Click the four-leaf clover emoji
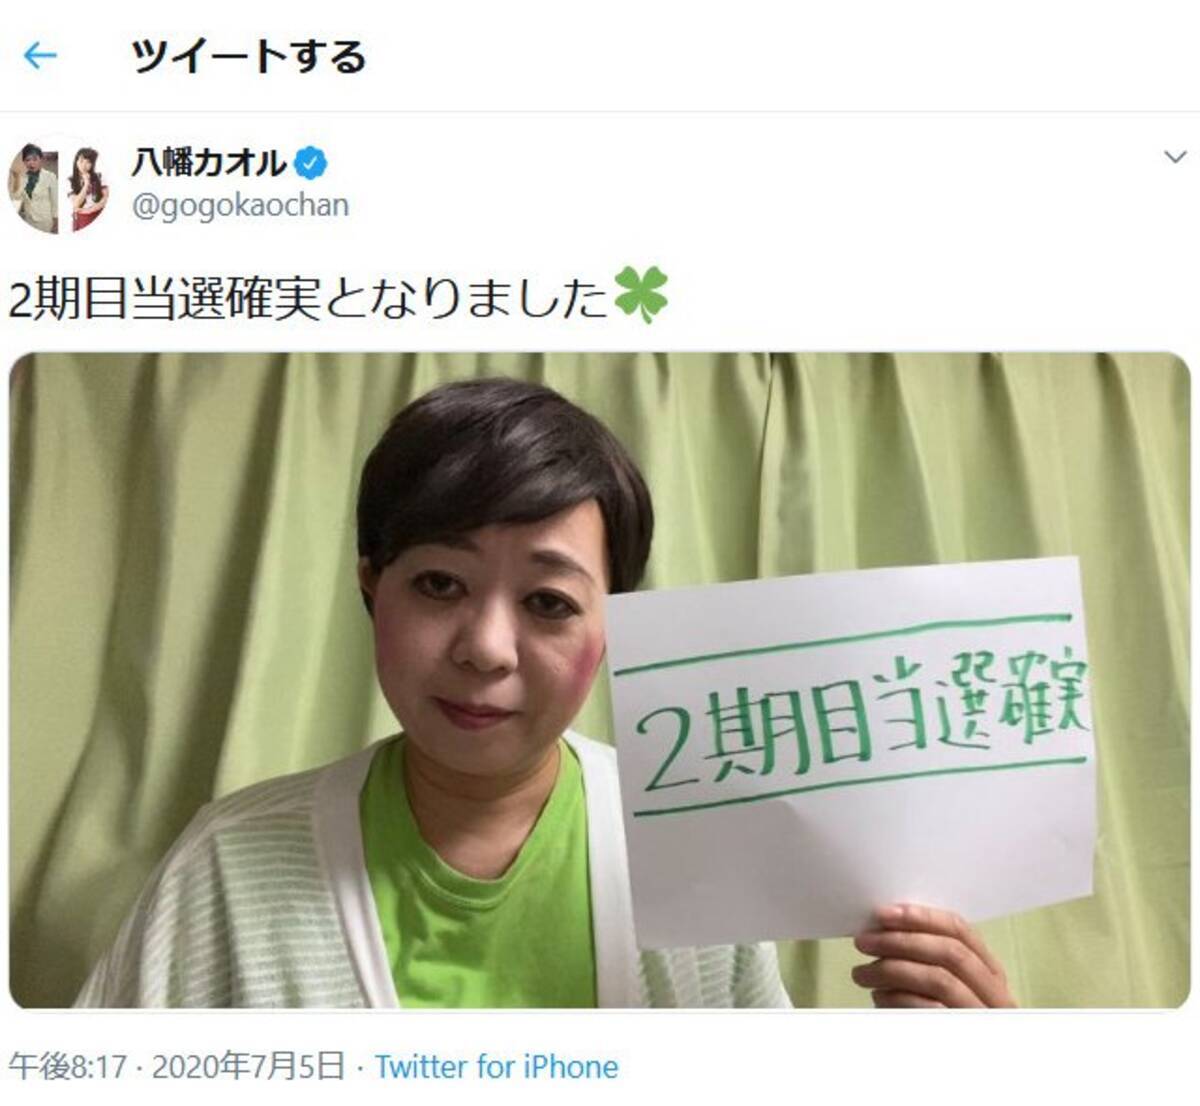The width and height of the screenshot is (1200, 1106). point(640,297)
